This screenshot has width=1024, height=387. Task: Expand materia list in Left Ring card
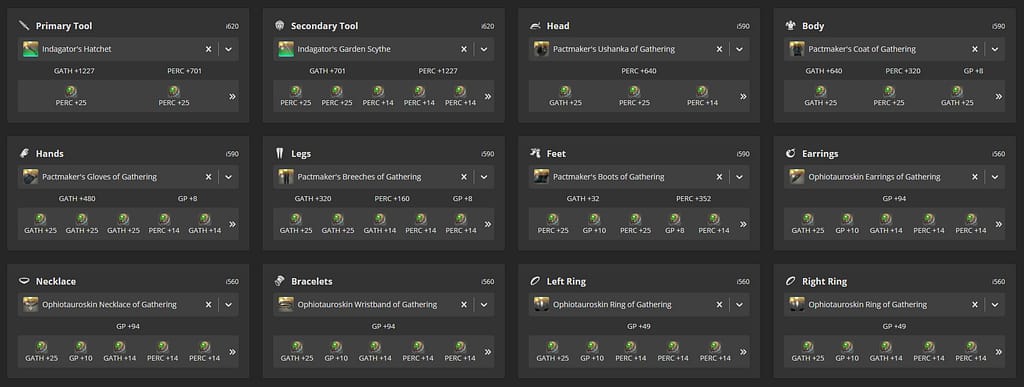743,352
